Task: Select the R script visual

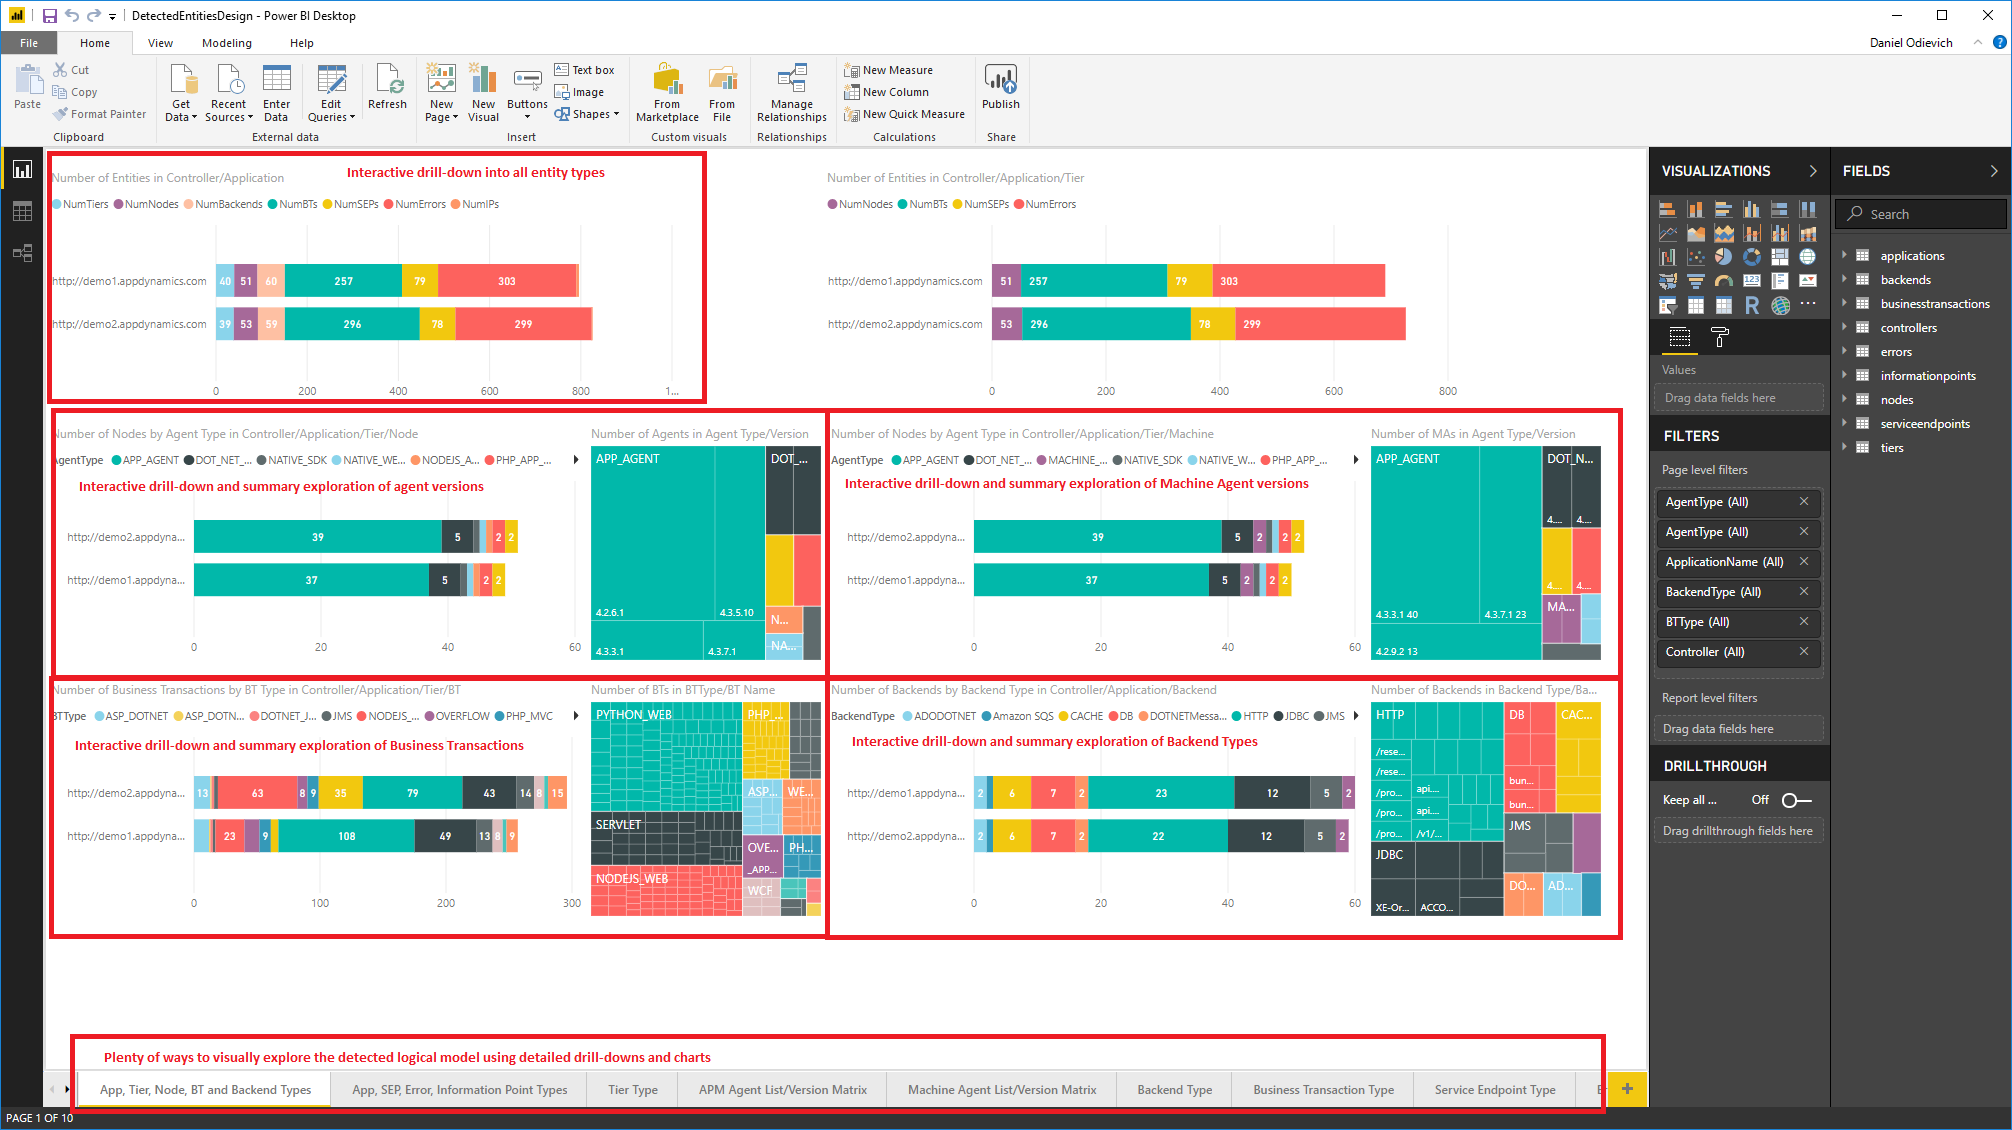Action: pos(1751,305)
